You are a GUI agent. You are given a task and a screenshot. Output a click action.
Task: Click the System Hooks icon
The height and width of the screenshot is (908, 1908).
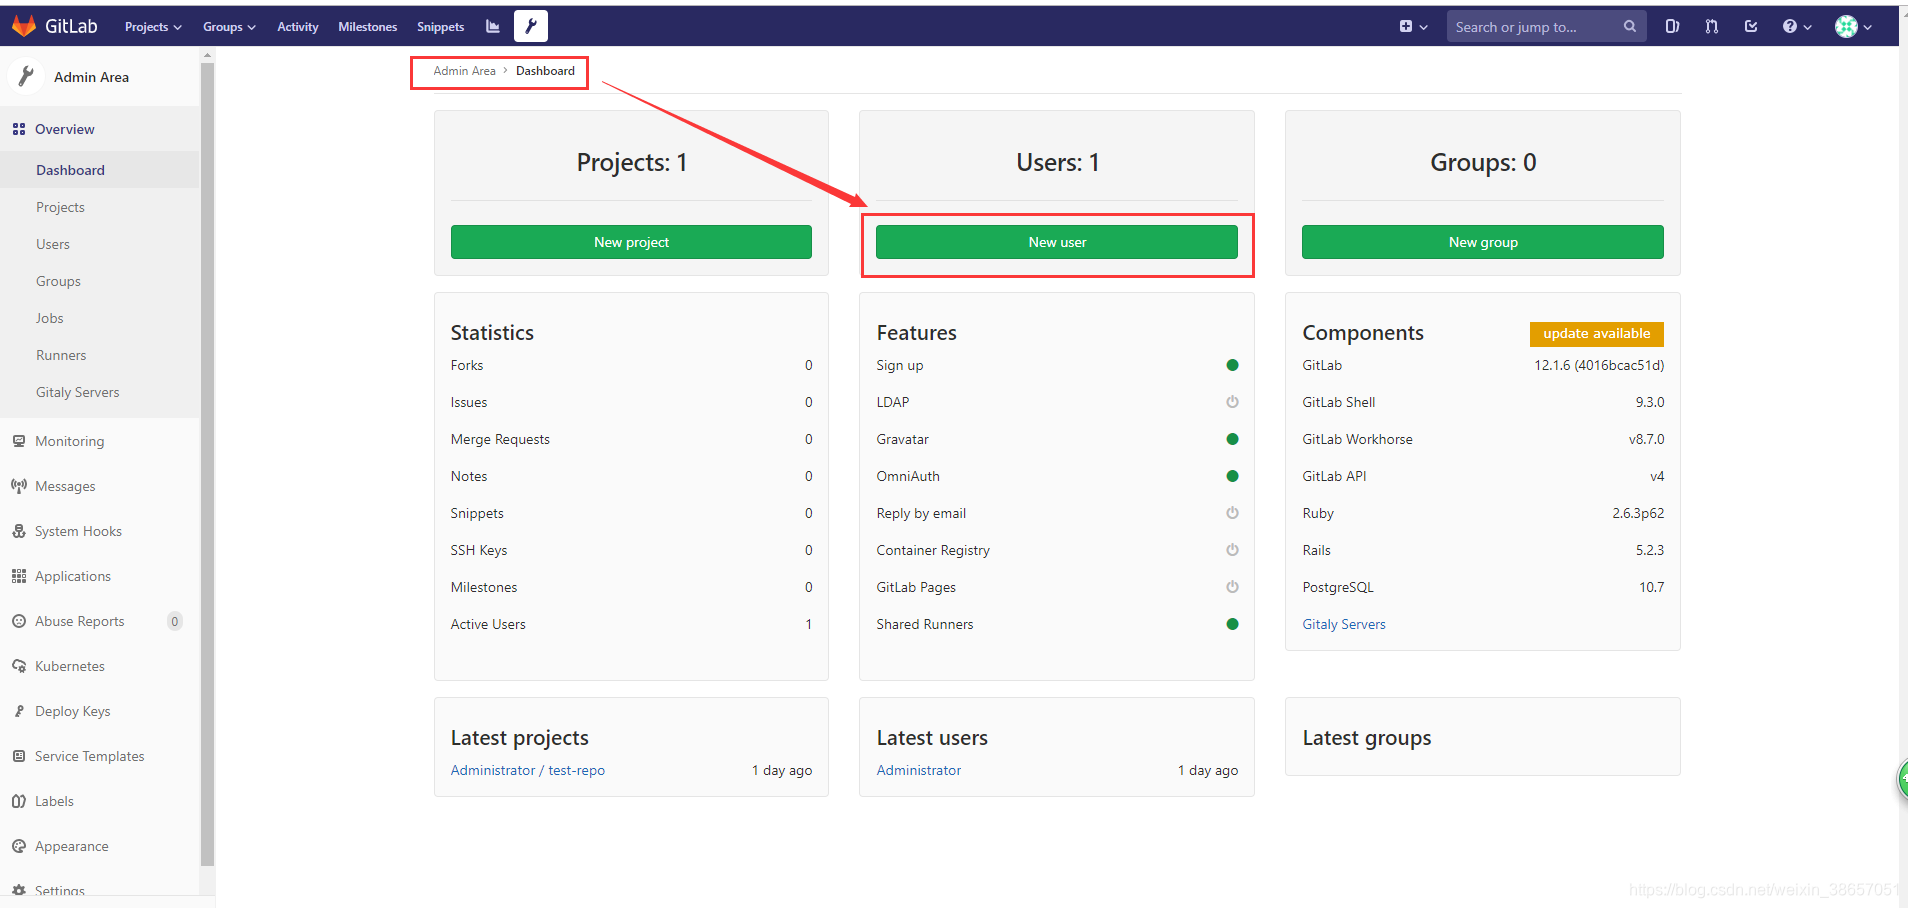pos(19,531)
